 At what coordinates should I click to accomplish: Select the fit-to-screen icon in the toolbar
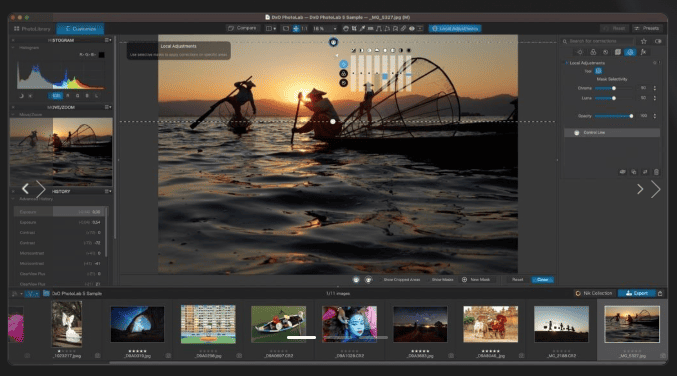(x=286, y=28)
